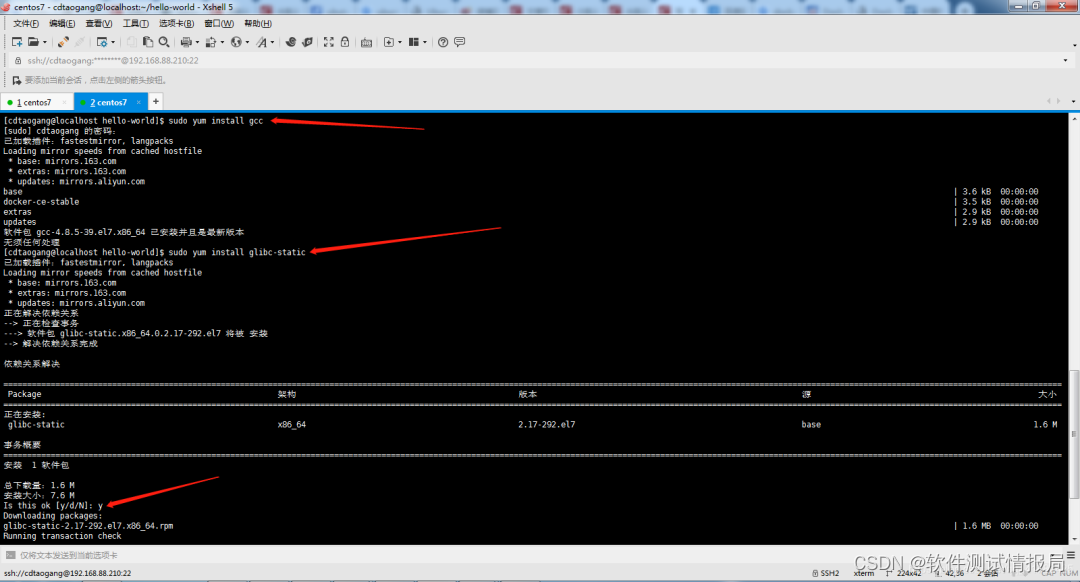The image size is (1080, 582).
Task: Click the lock screen toolbar icon
Action: (x=345, y=42)
